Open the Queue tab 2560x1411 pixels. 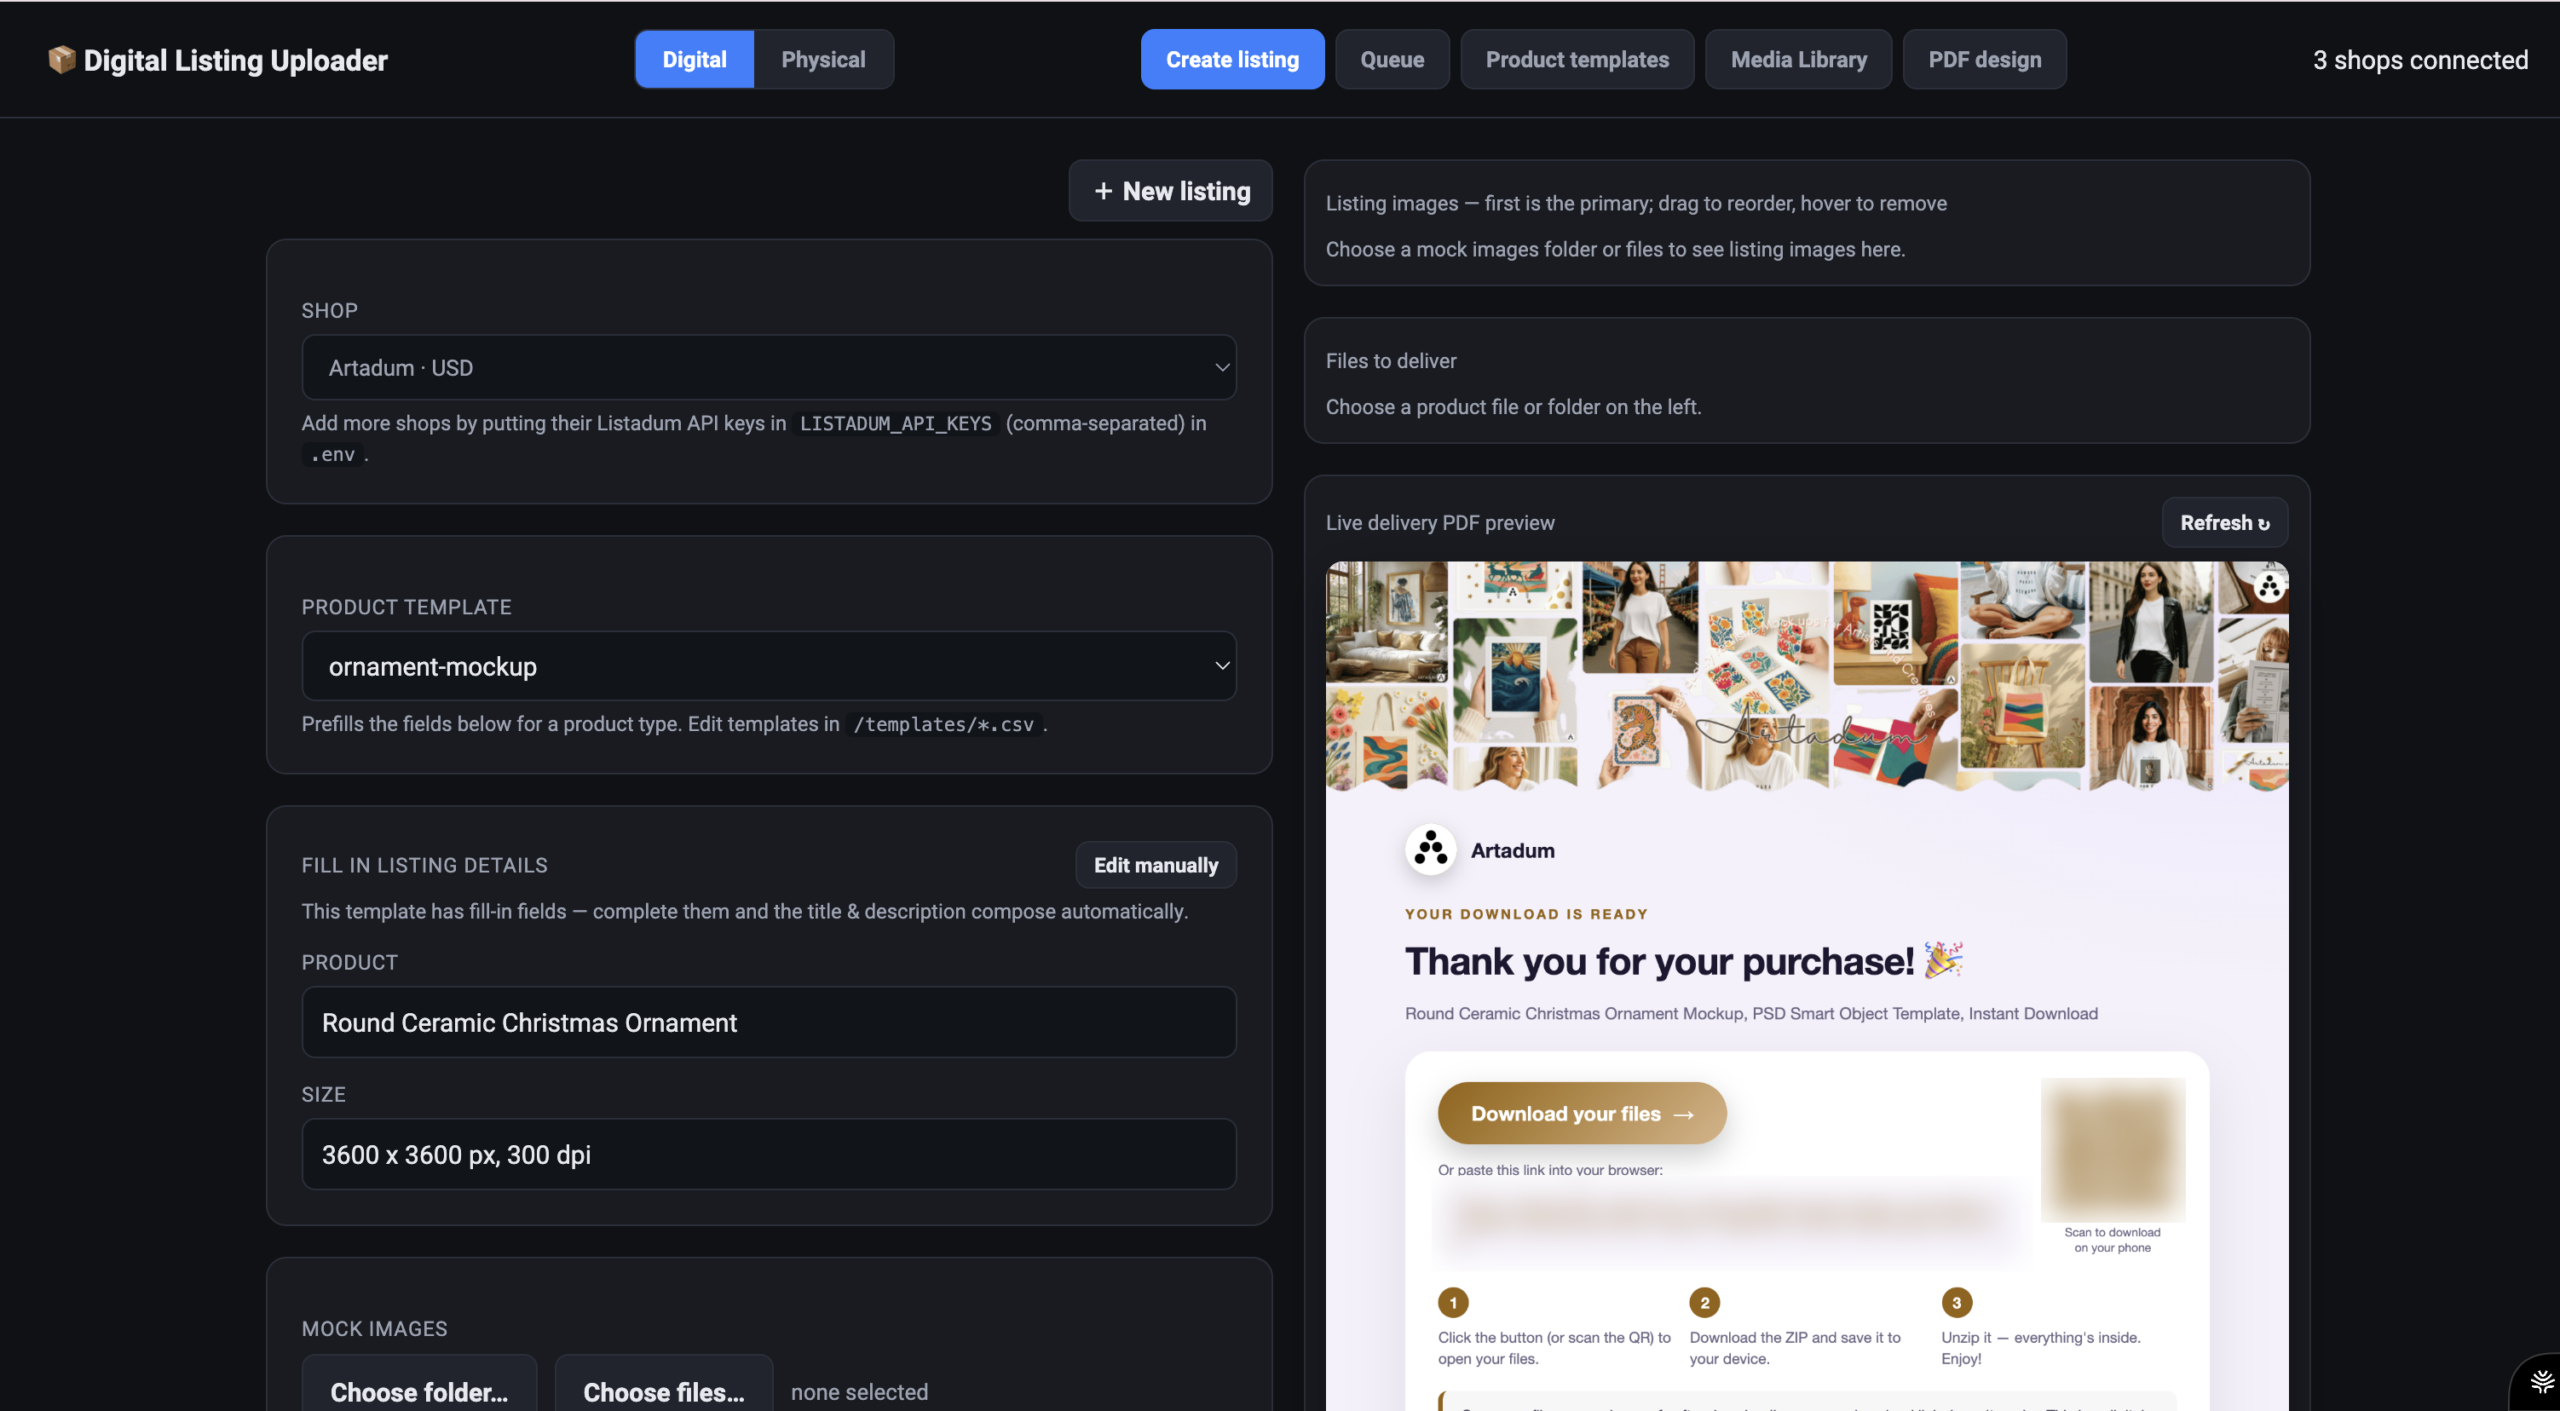pyautogui.click(x=1392, y=60)
